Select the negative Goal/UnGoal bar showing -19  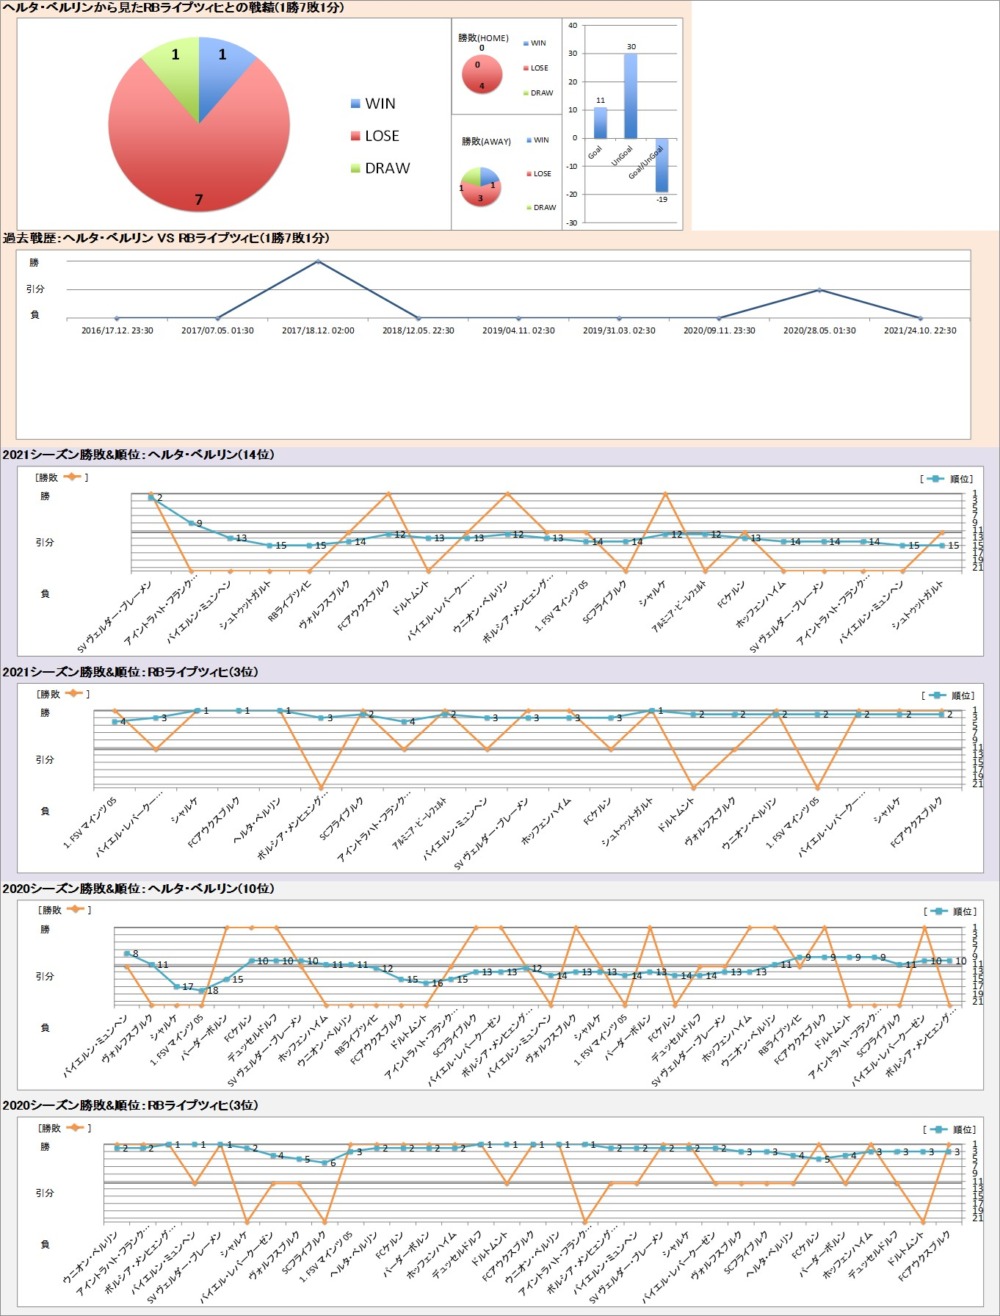661,165
